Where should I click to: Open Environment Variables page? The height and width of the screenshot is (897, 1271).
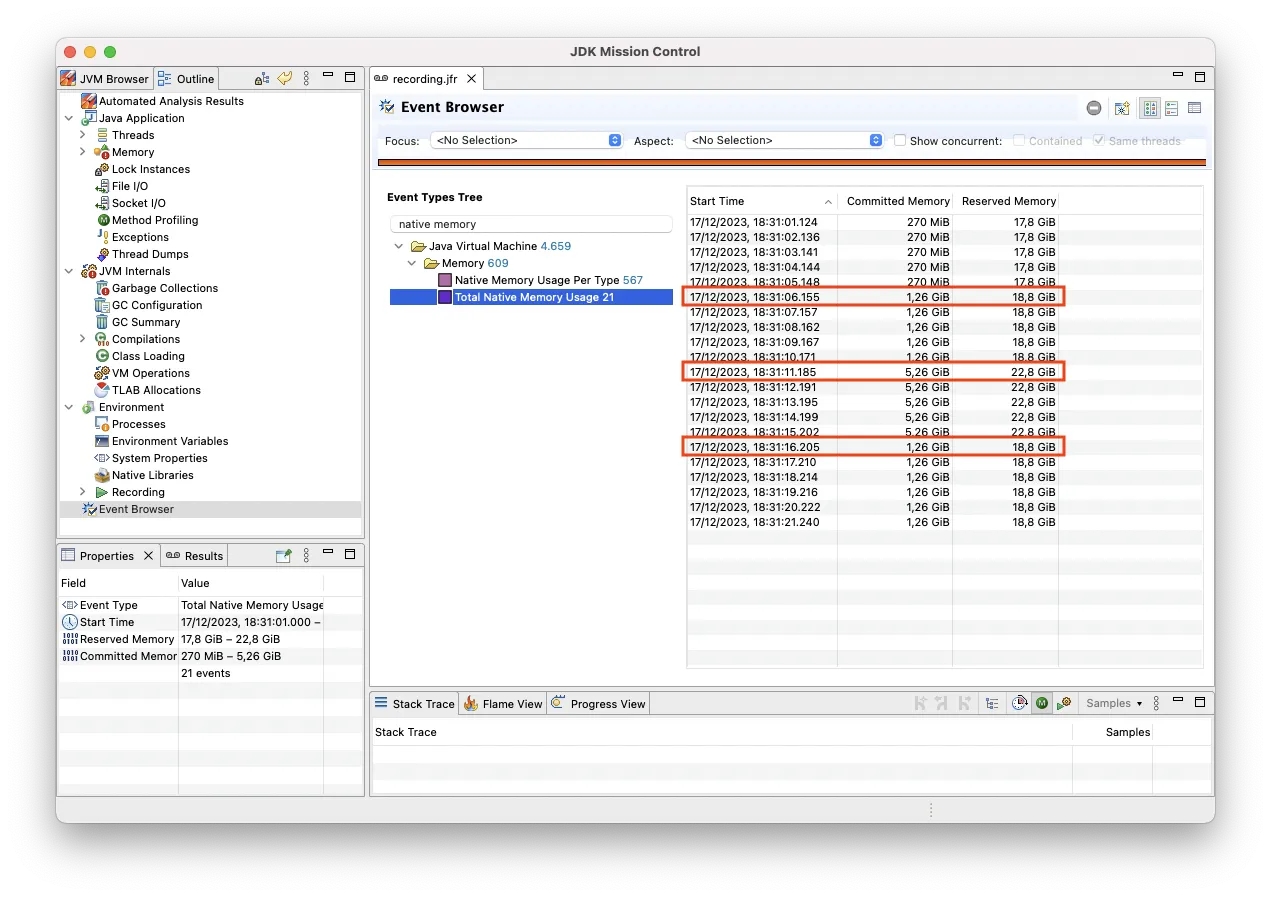click(169, 441)
